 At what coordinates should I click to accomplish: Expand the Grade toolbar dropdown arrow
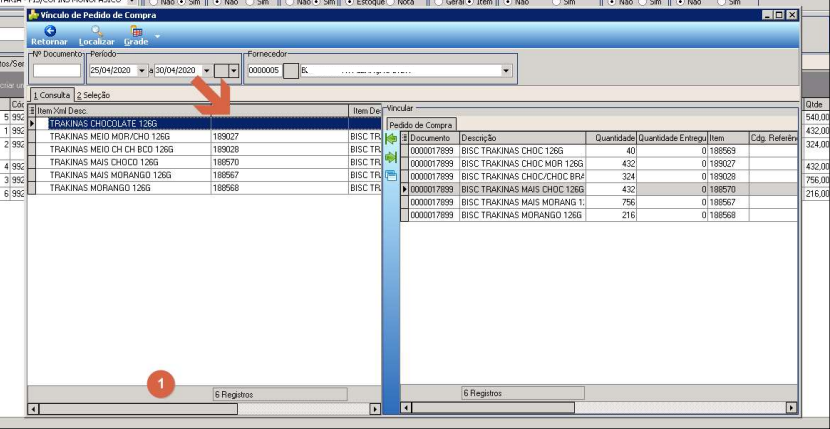[157, 37]
